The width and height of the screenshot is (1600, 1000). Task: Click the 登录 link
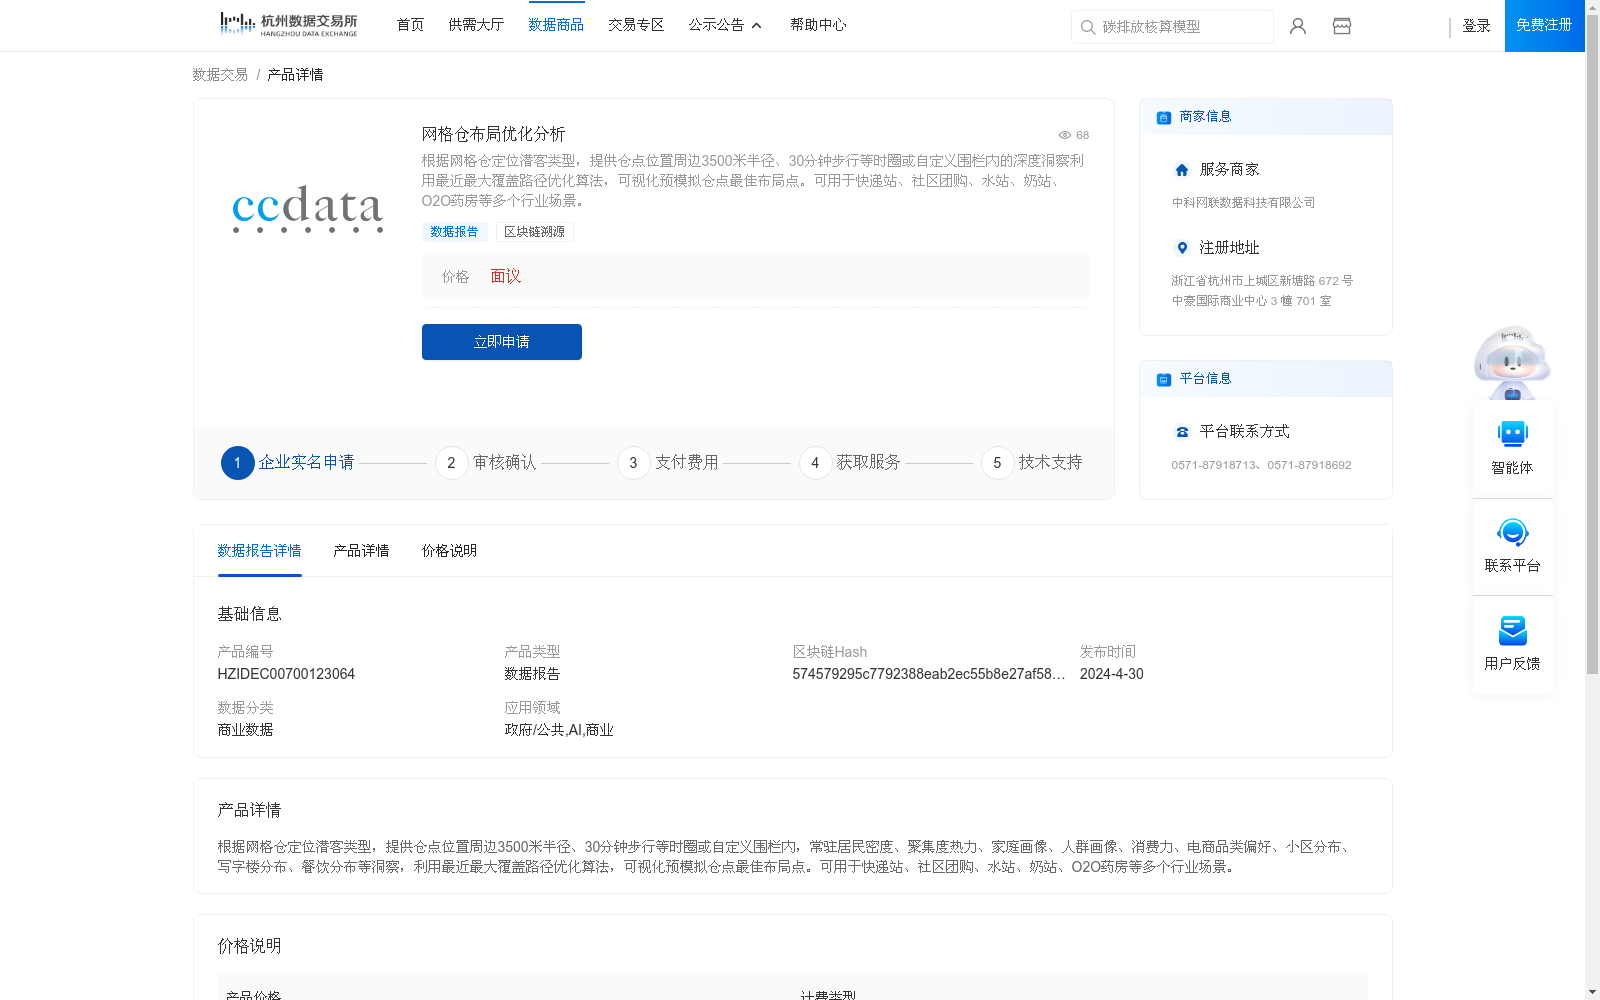[x=1476, y=26]
